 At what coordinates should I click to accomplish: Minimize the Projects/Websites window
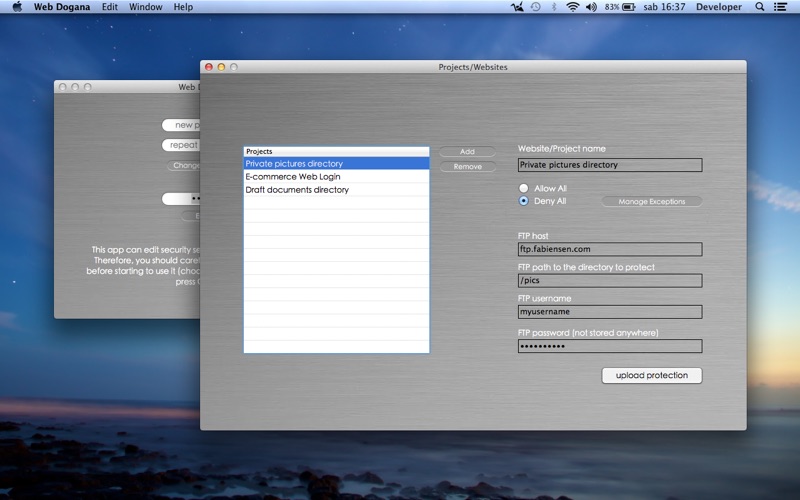point(221,67)
